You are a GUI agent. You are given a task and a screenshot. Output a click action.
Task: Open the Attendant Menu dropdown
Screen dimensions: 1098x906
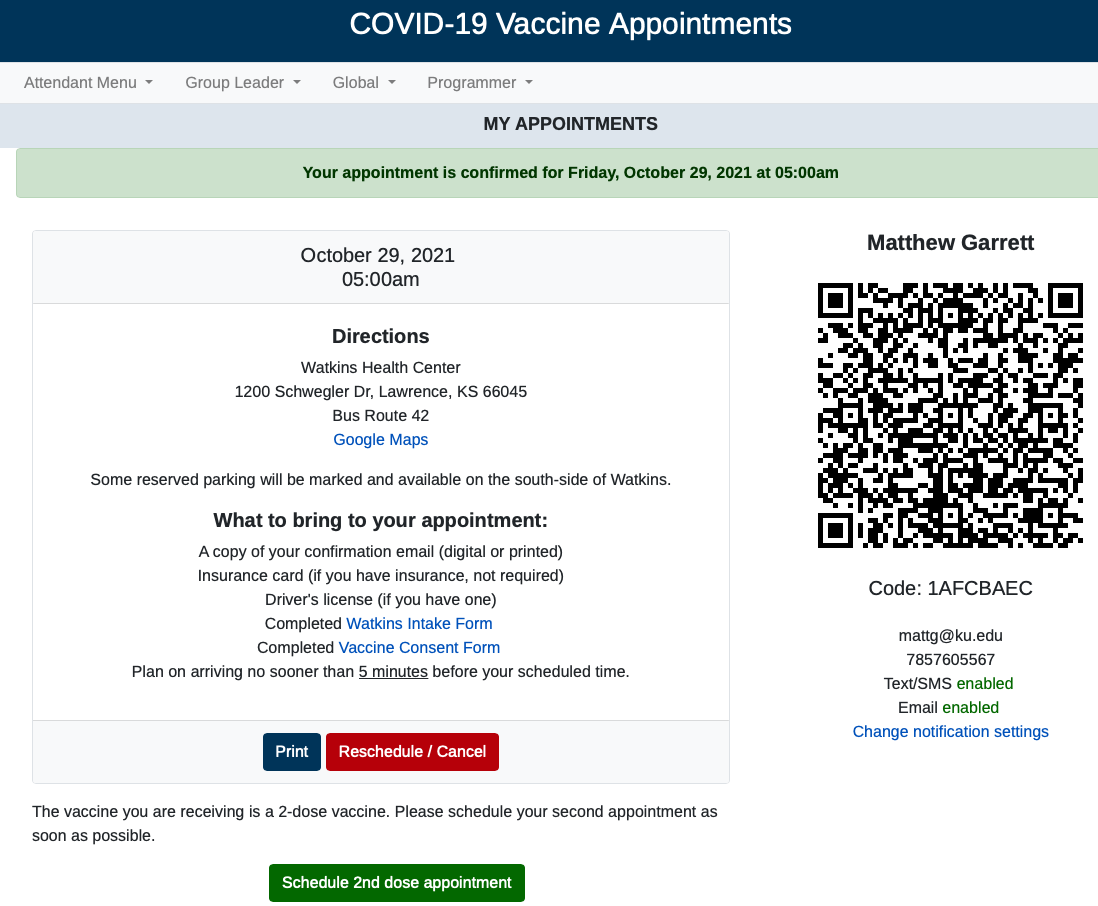coord(88,83)
